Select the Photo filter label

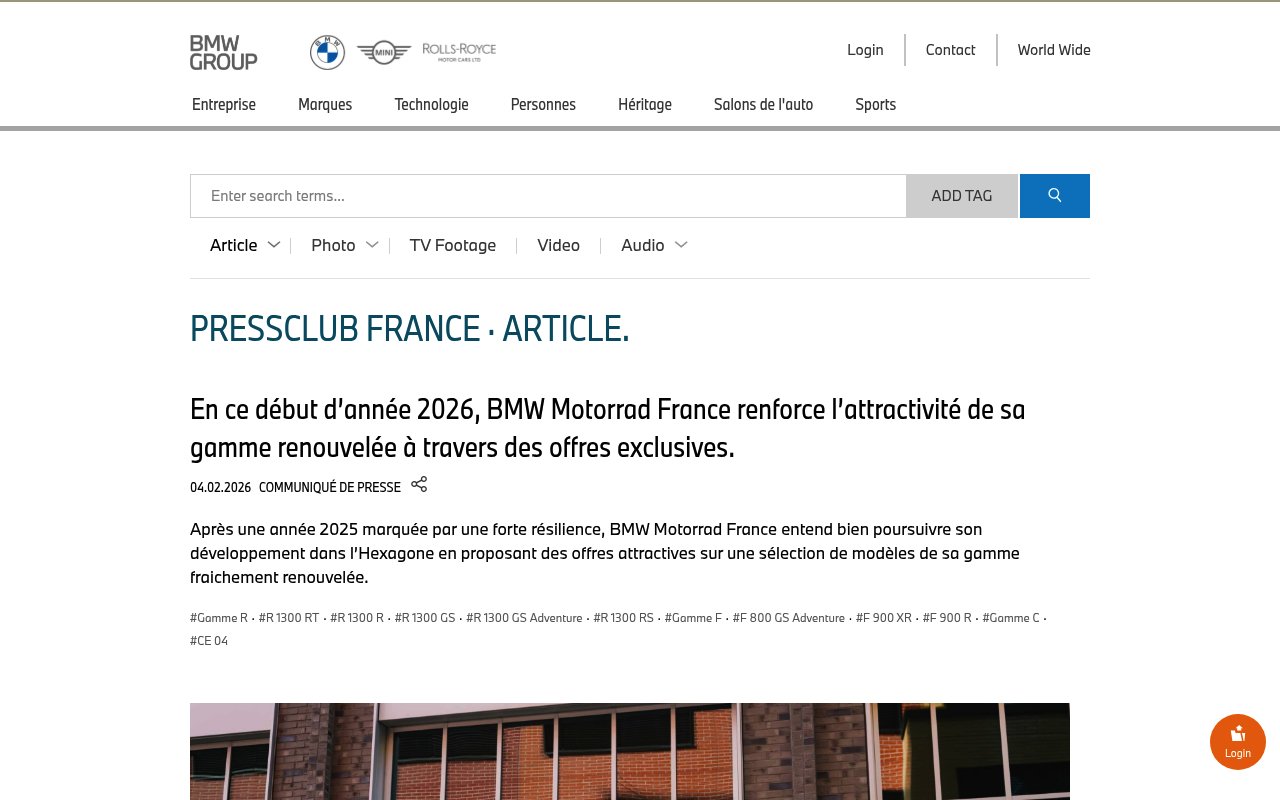click(x=333, y=245)
